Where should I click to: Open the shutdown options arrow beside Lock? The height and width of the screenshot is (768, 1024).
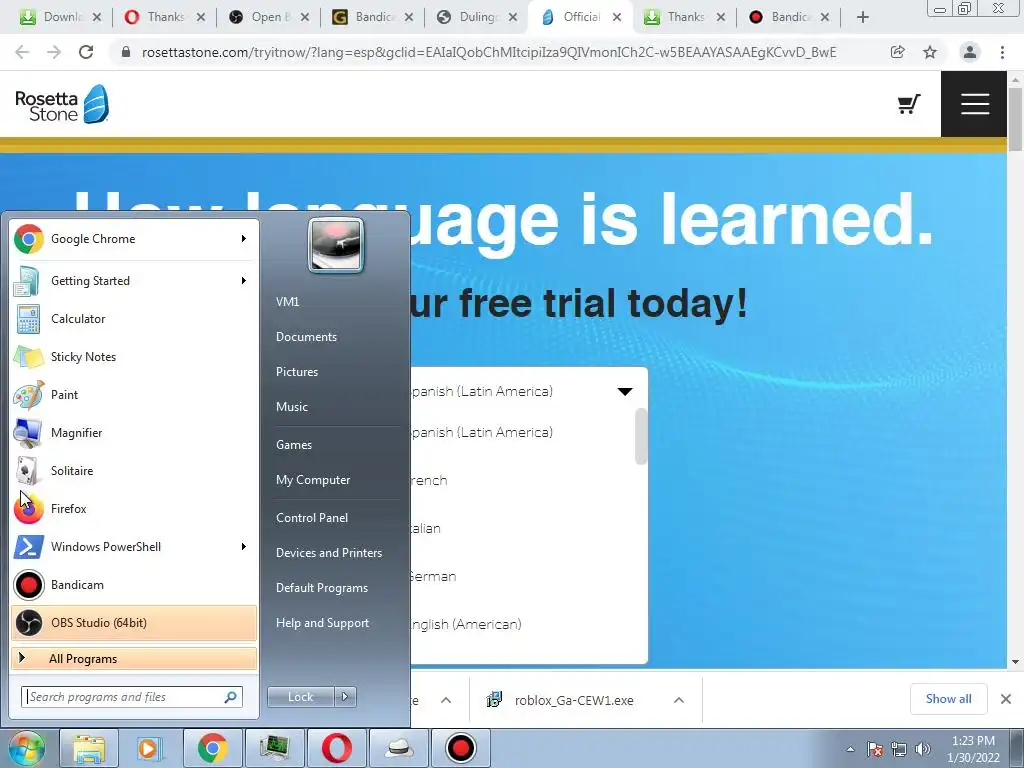click(345, 697)
